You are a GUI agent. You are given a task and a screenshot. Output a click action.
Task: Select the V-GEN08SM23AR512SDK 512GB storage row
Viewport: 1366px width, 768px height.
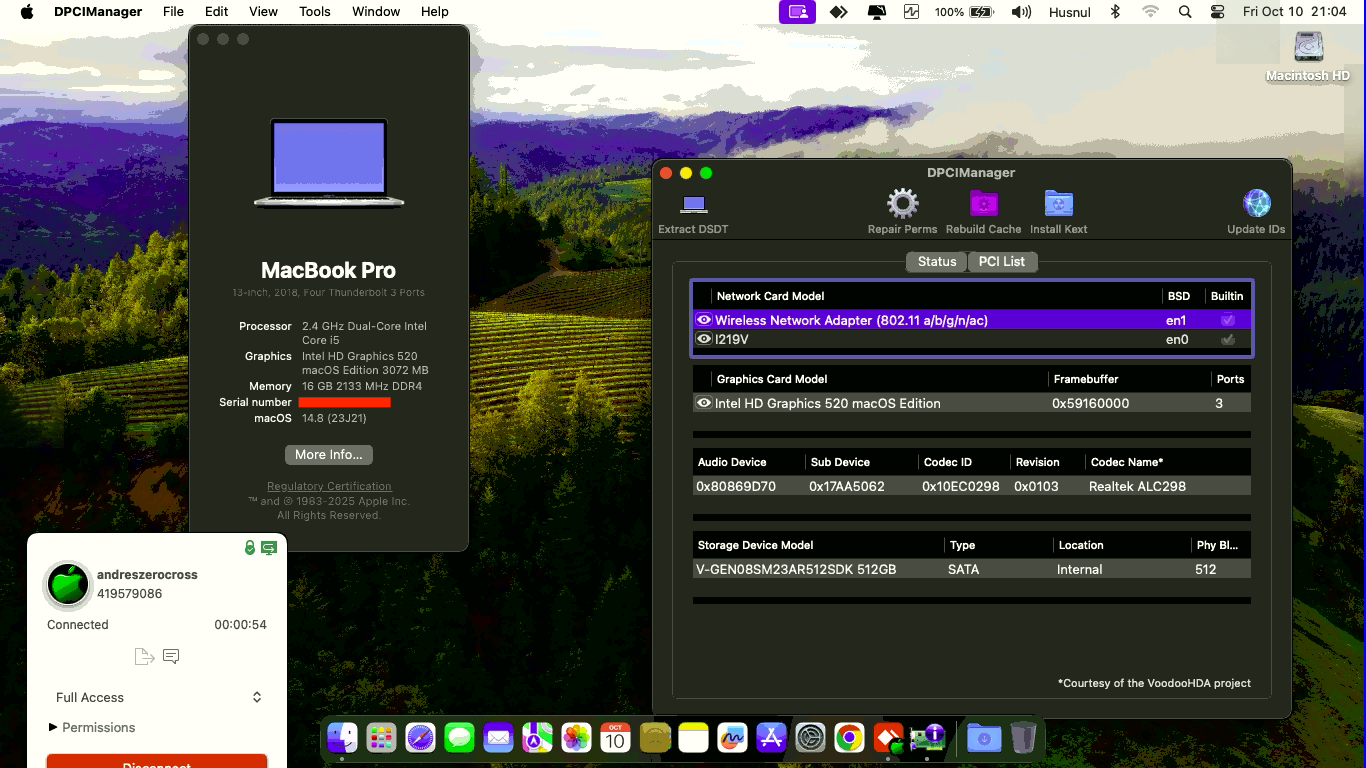972,569
